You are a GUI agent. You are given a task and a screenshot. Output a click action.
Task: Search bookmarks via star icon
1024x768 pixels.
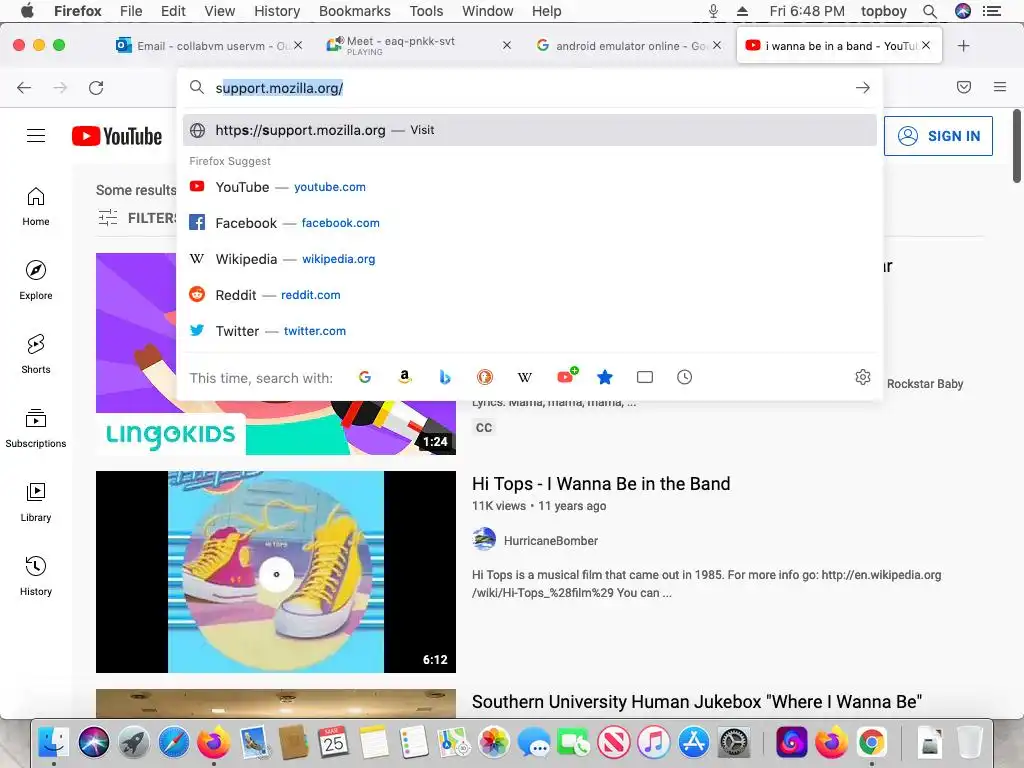tap(605, 377)
